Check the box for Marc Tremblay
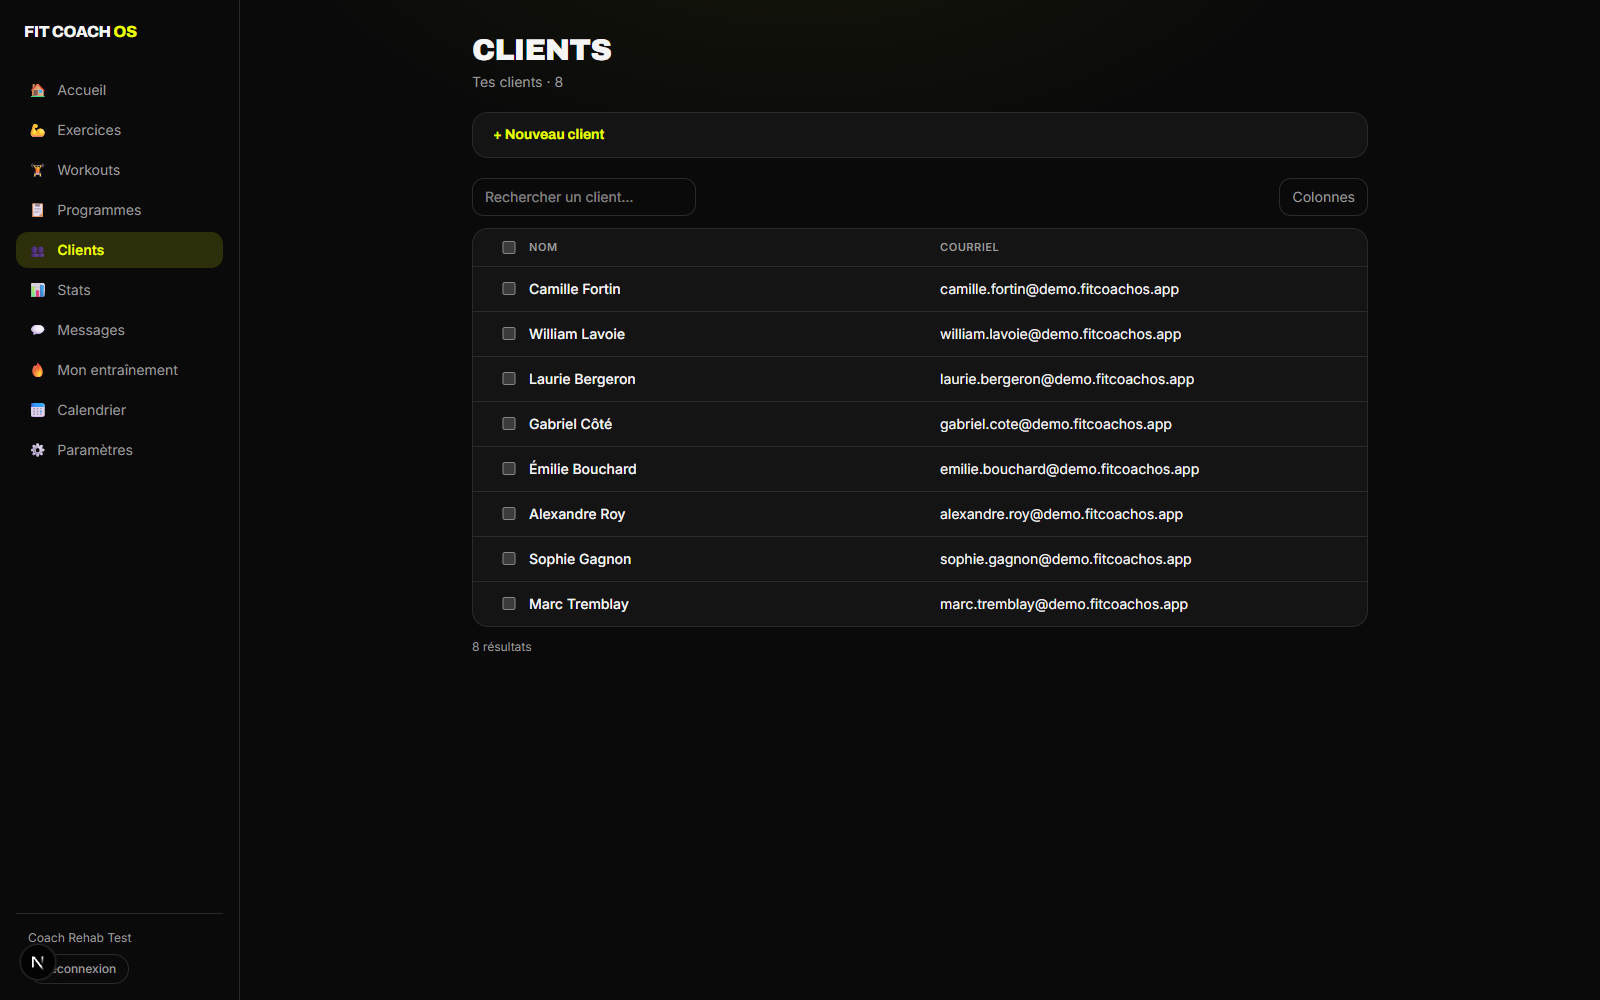The height and width of the screenshot is (1000, 1600). click(509, 604)
